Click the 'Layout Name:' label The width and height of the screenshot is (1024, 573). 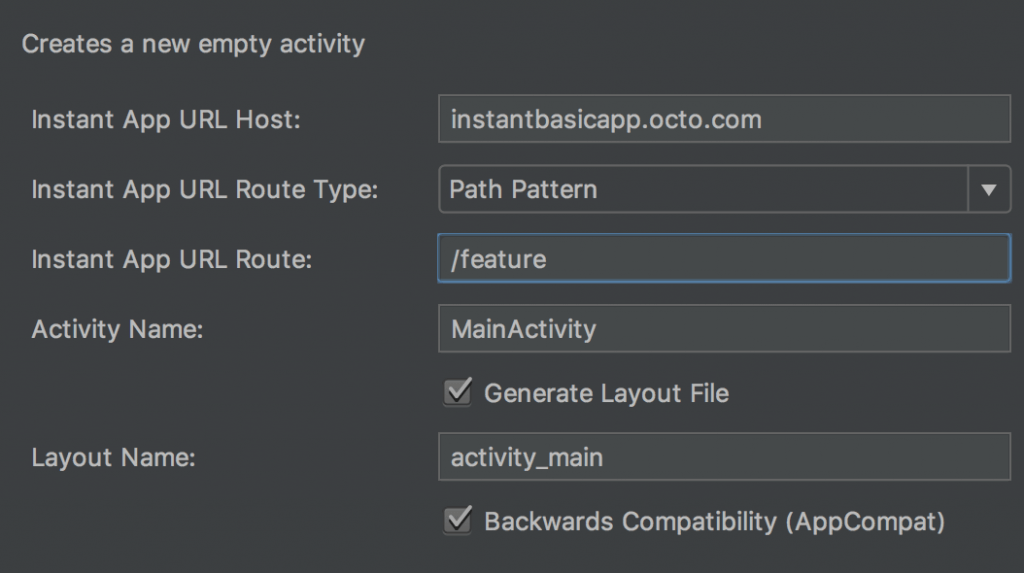[x=113, y=458]
